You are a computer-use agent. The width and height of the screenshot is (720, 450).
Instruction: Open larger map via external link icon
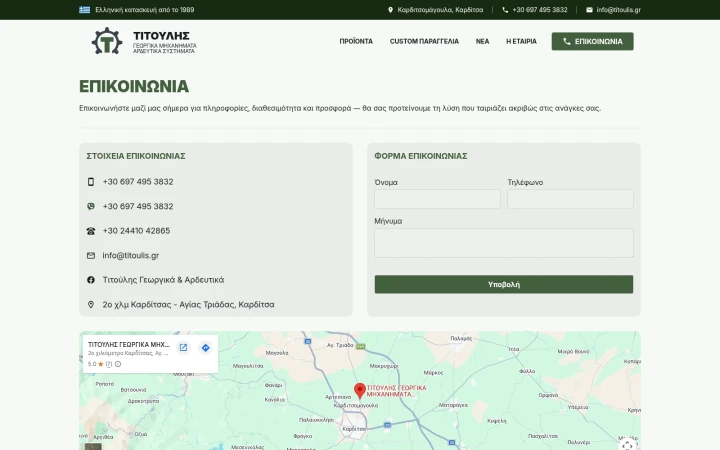click(183, 348)
